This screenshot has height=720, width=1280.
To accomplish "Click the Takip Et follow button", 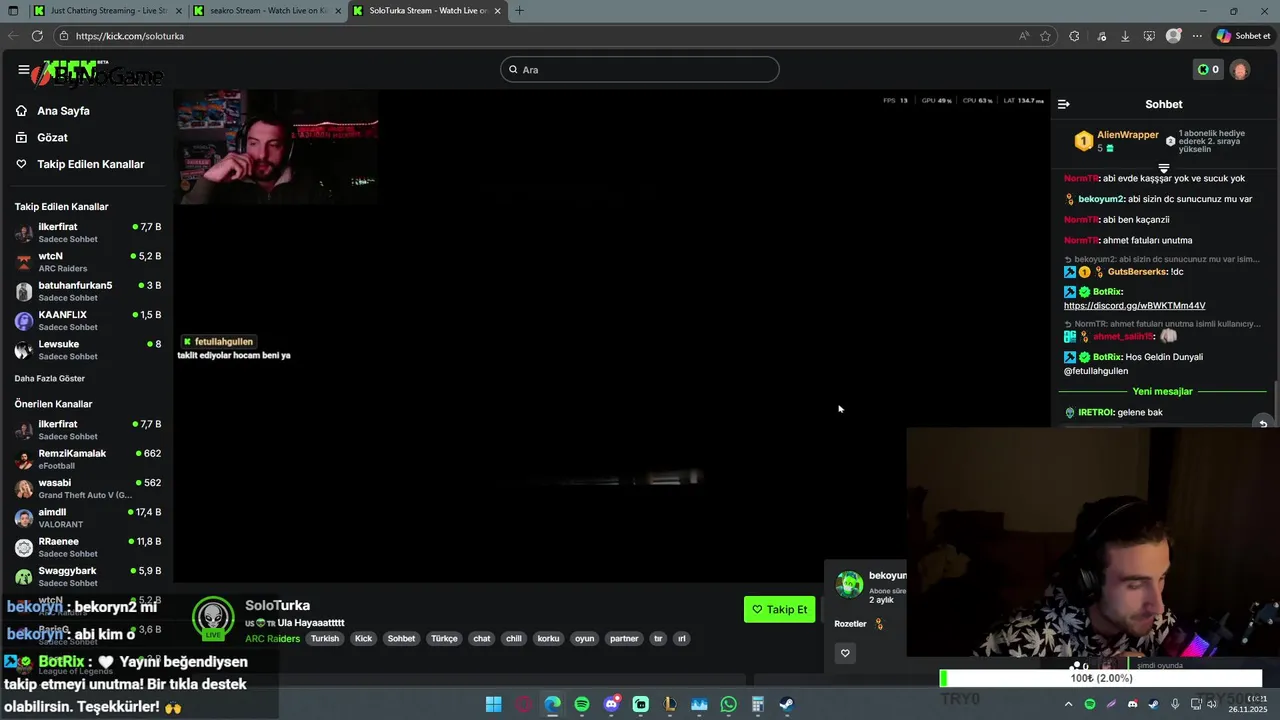I will (x=779, y=610).
